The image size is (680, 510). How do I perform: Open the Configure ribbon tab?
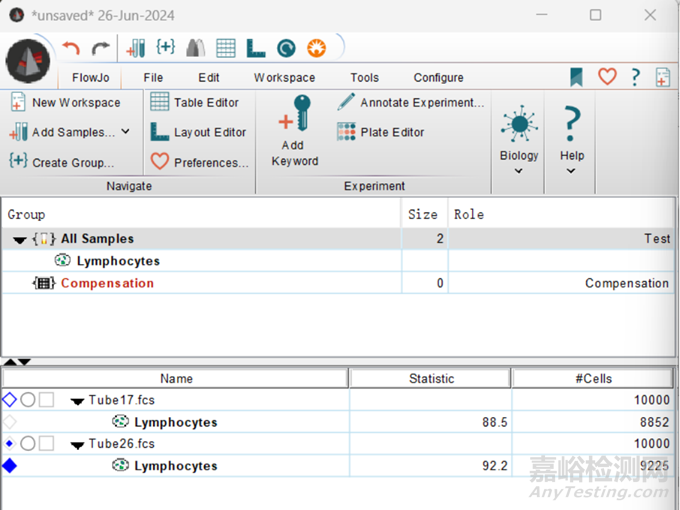click(438, 77)
